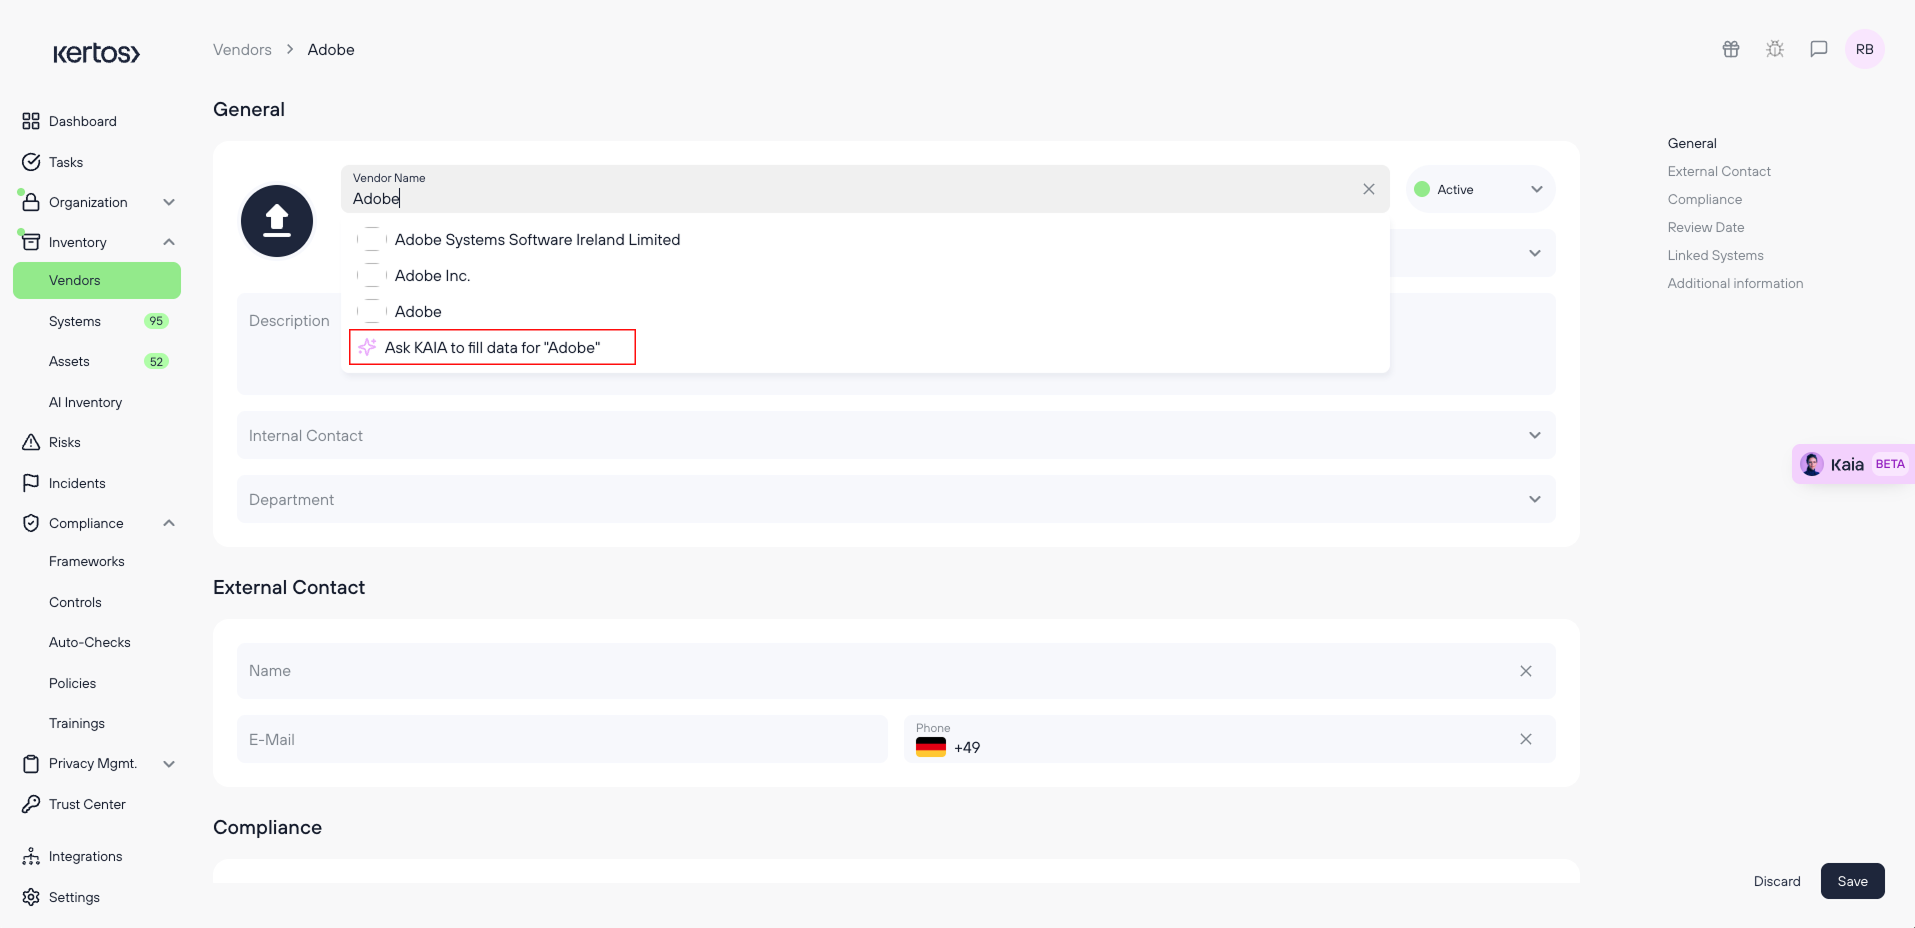Select the Adobe Inc. suggestion
The image size is (1915, 928).
tap(865, 276)
